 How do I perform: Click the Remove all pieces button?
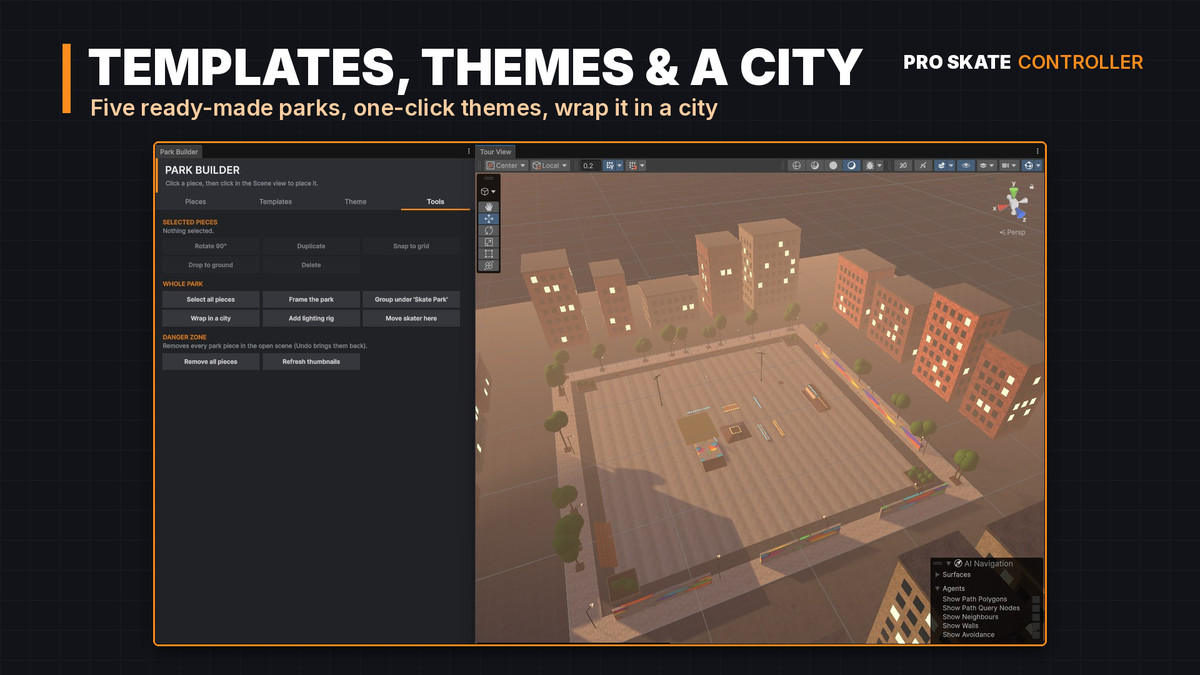(x=211, y=362)
